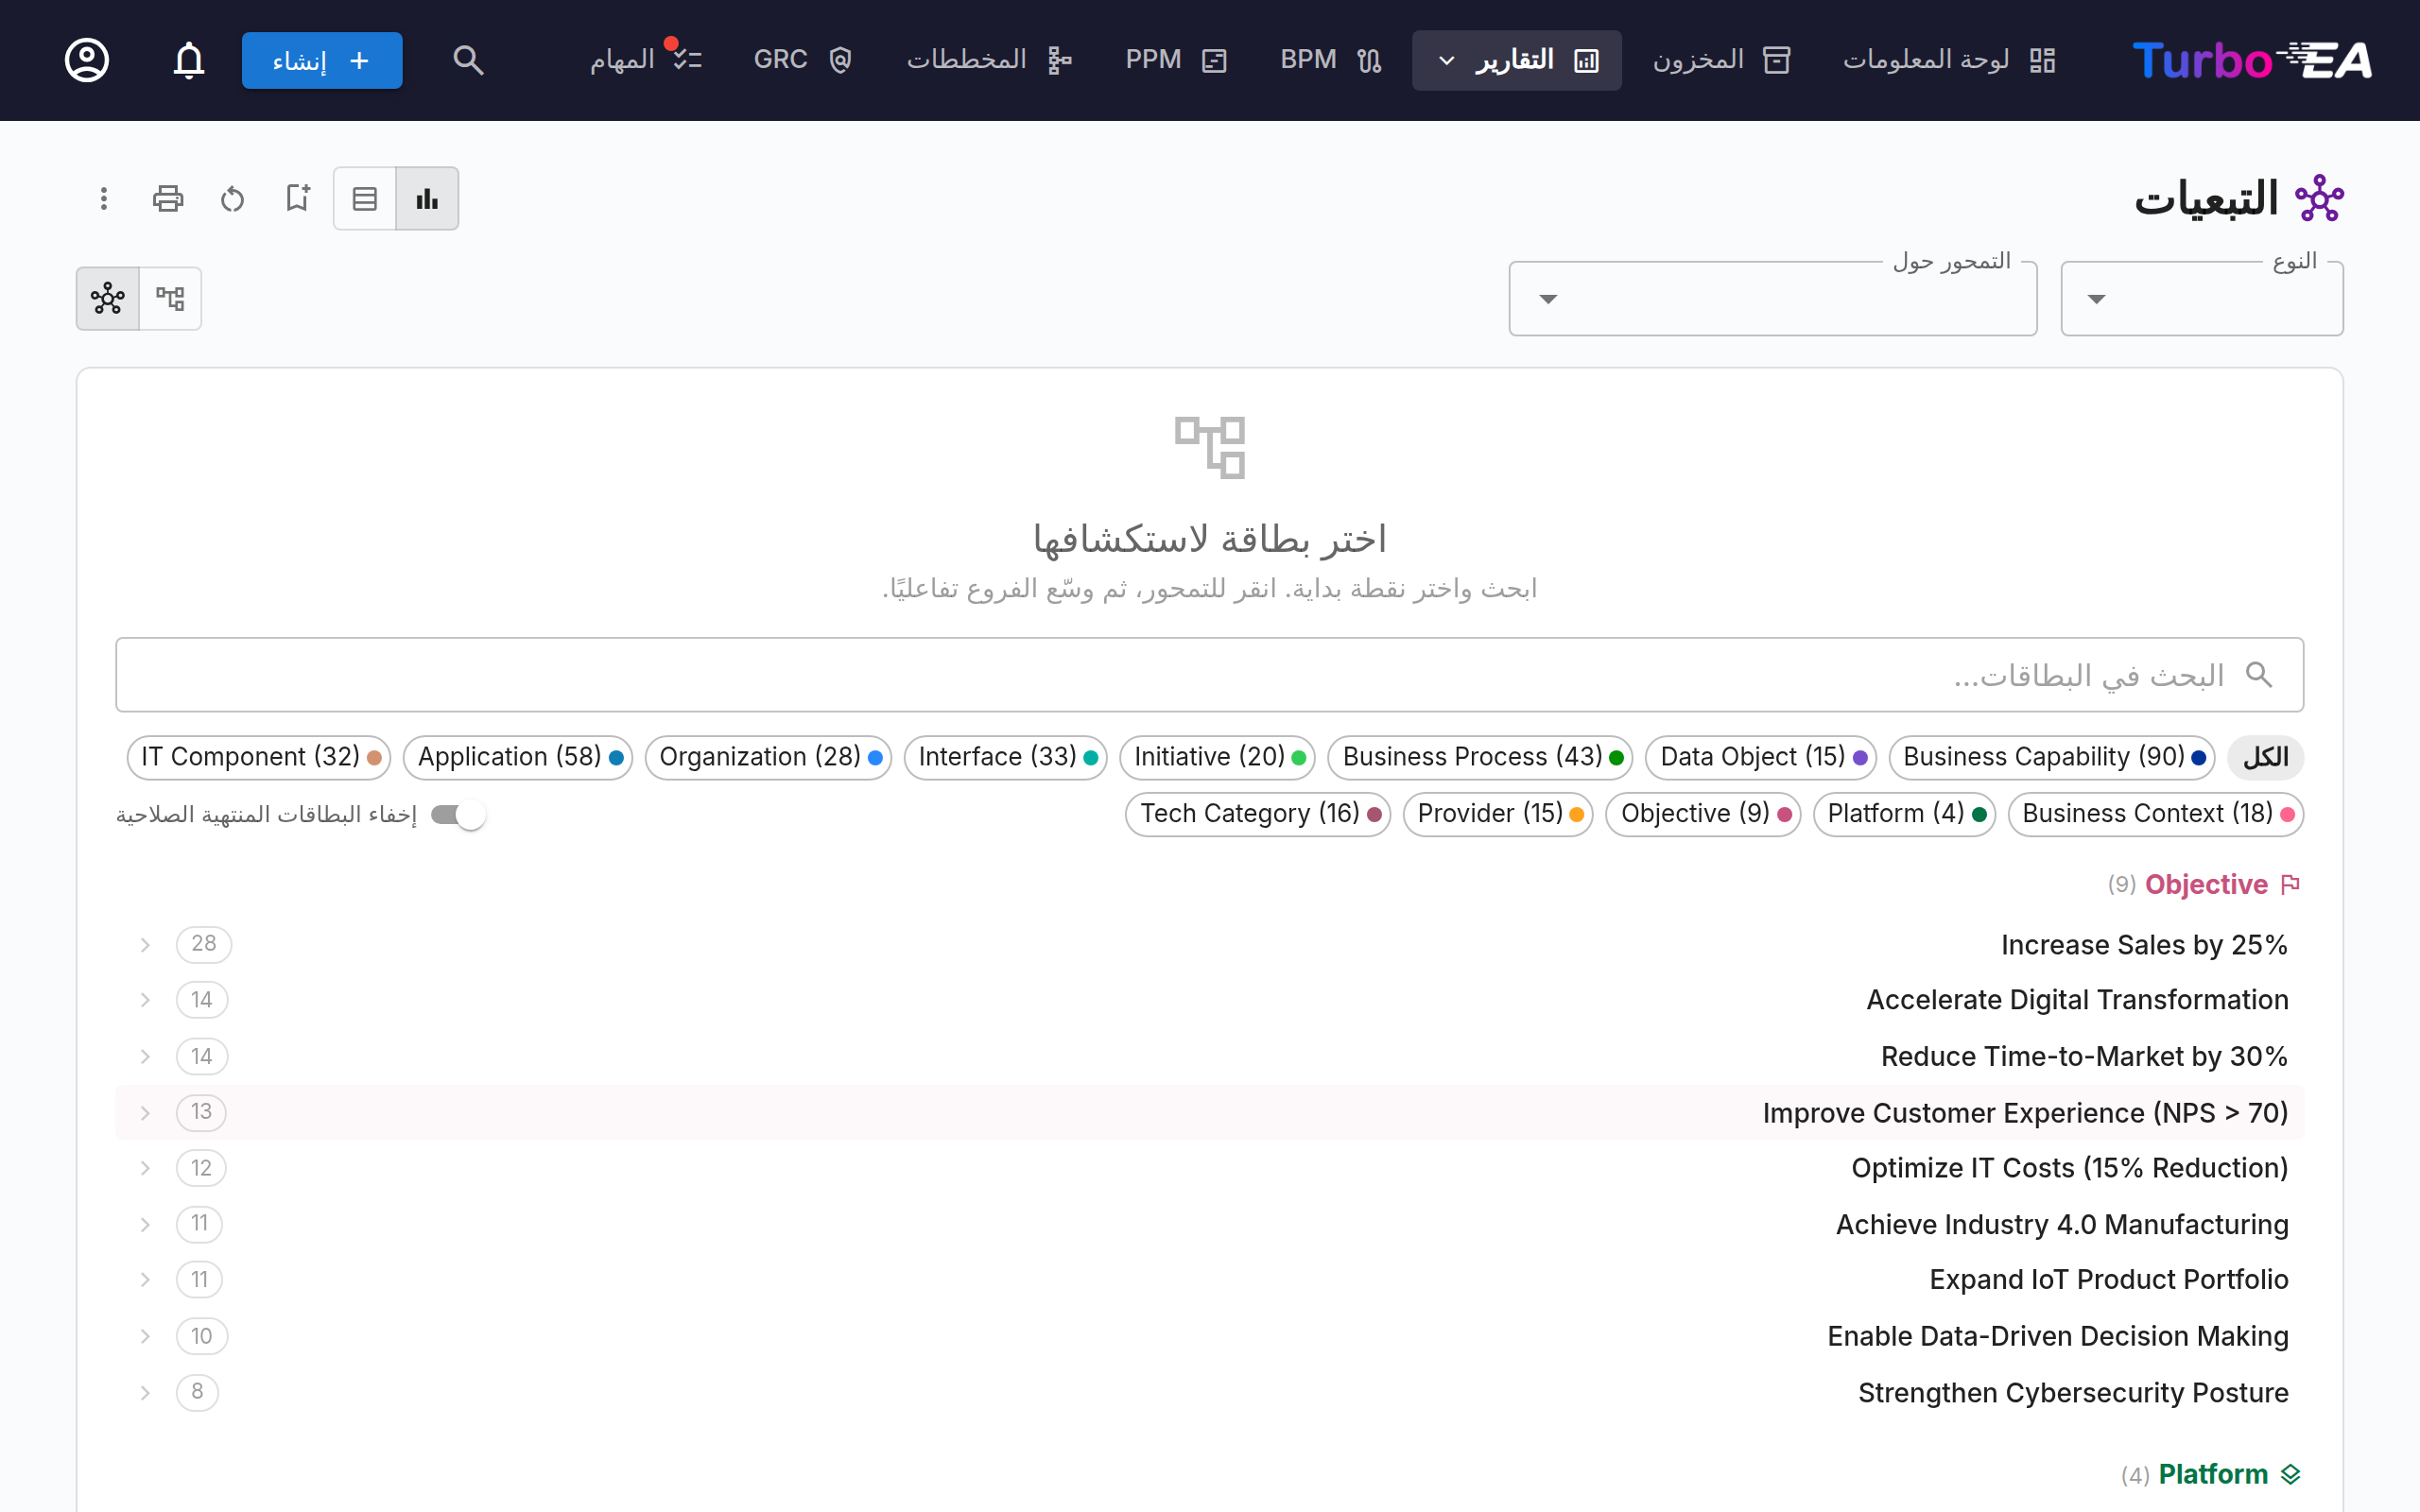Open the PPM menu item
This screenshot has width=2420, height=1512.
click(1176, 60)
